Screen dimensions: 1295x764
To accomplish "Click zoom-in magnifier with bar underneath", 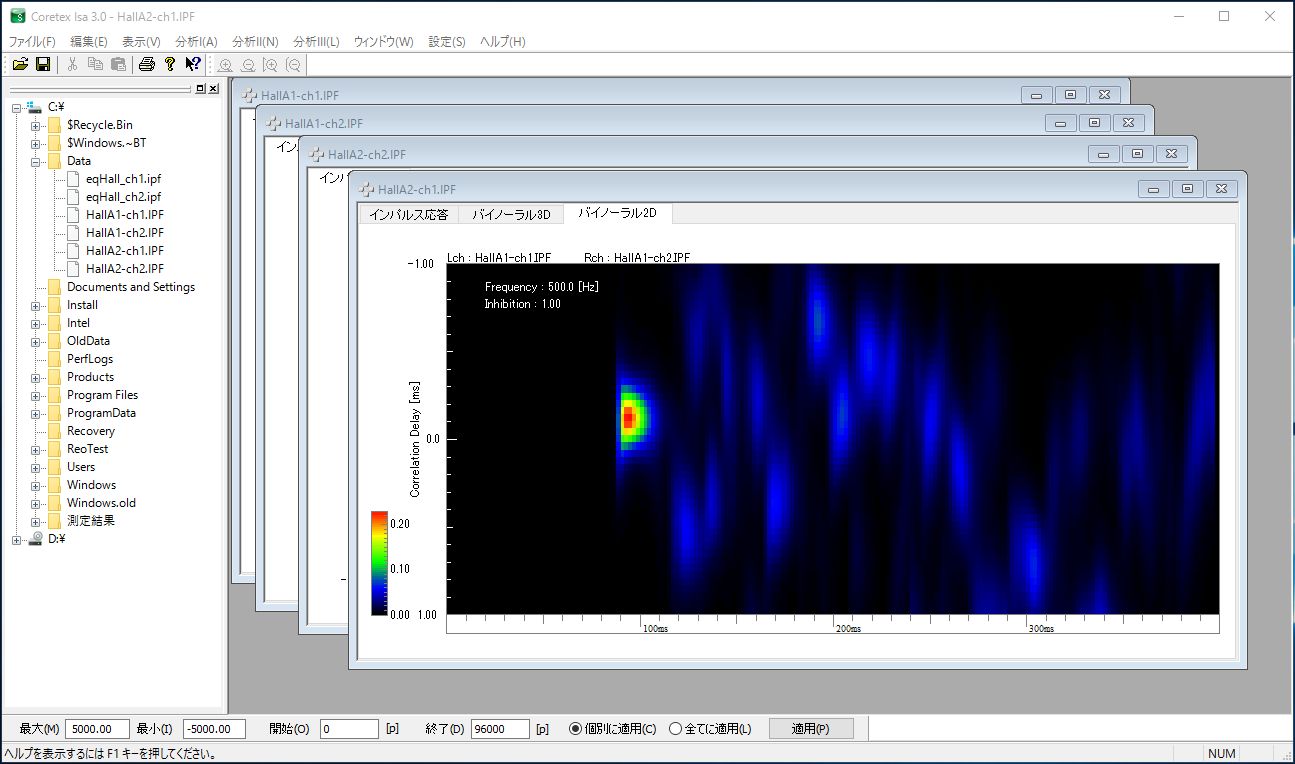I will 225,65.
